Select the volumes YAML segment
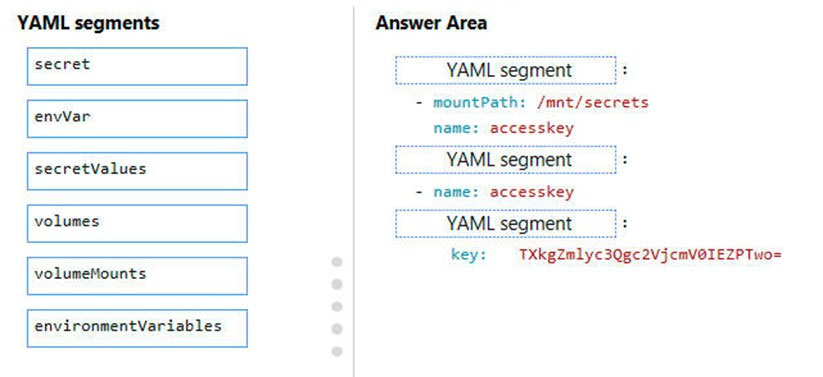The height and width of the screenshot is (377, 823). tap(137, 224)
